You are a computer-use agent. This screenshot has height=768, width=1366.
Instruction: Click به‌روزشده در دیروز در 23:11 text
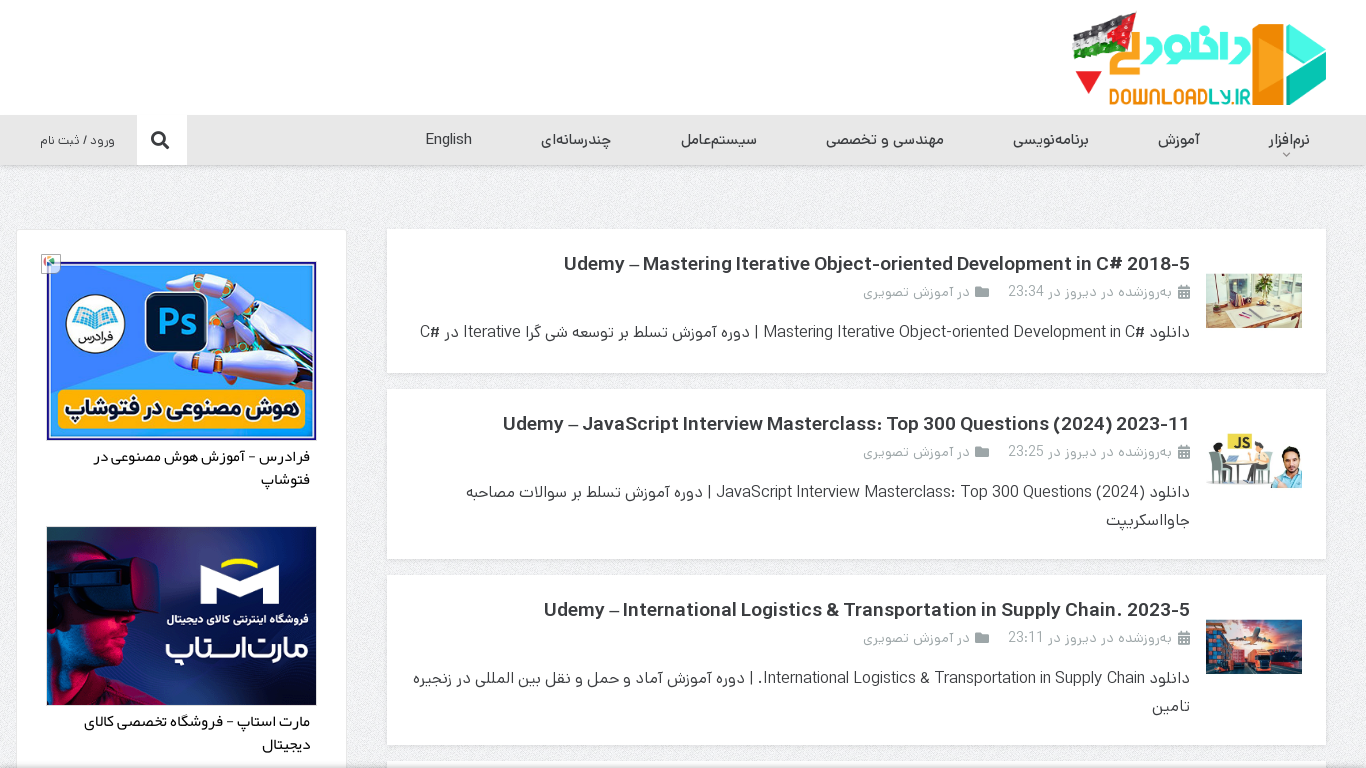click(x=1090, y=638)
